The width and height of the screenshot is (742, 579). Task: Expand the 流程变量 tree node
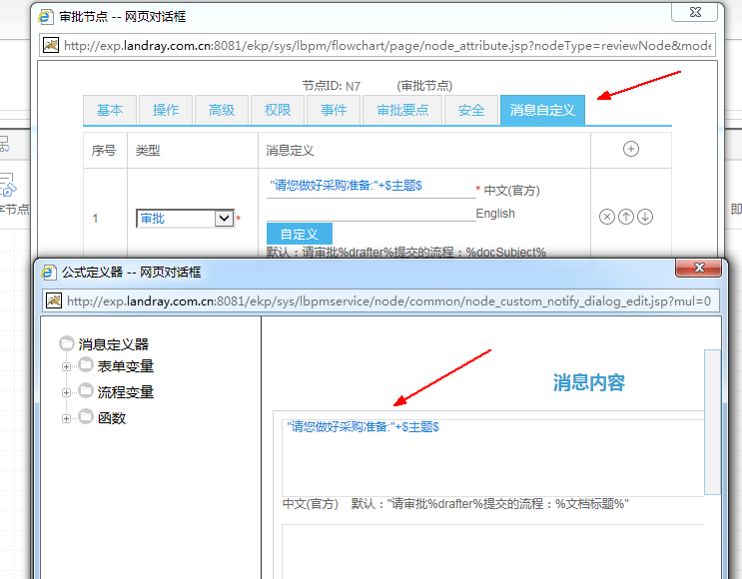pos(67,393)
